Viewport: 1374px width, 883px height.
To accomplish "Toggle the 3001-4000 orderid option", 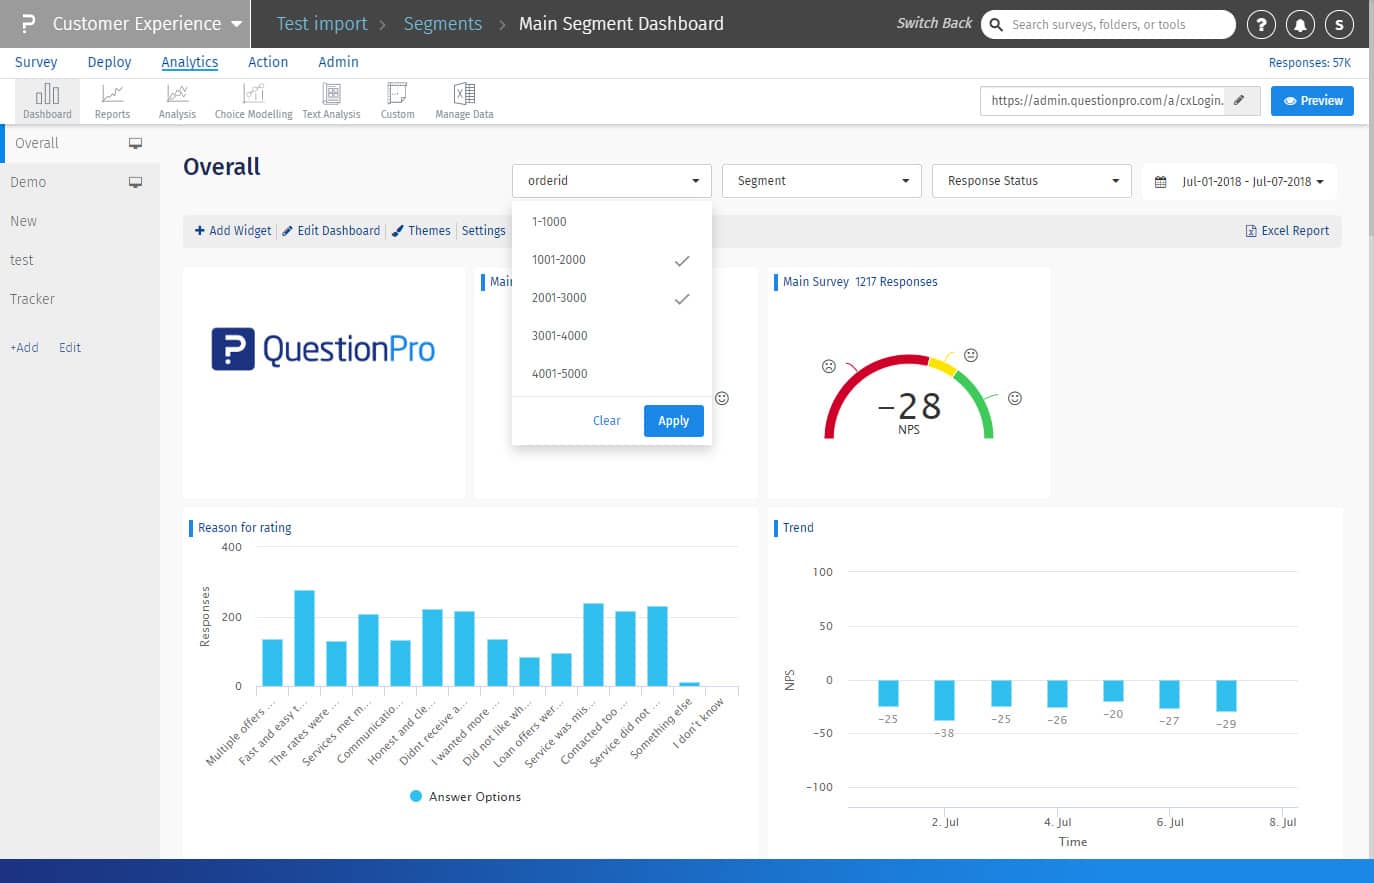I will click(611, 336).
